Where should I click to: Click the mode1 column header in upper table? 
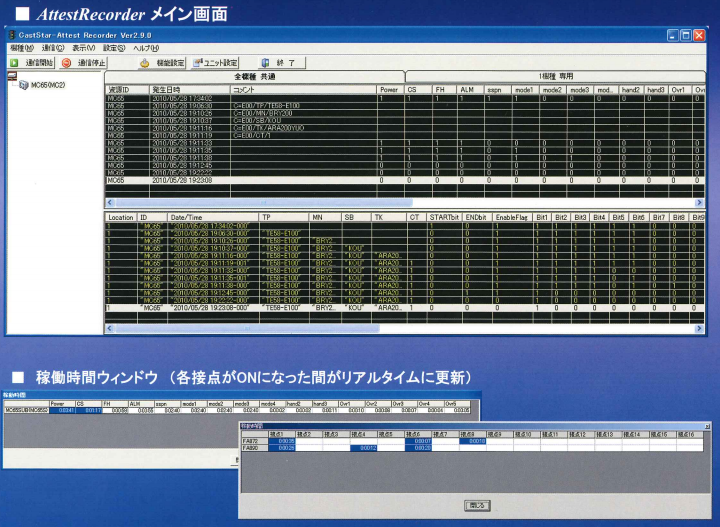525,90
